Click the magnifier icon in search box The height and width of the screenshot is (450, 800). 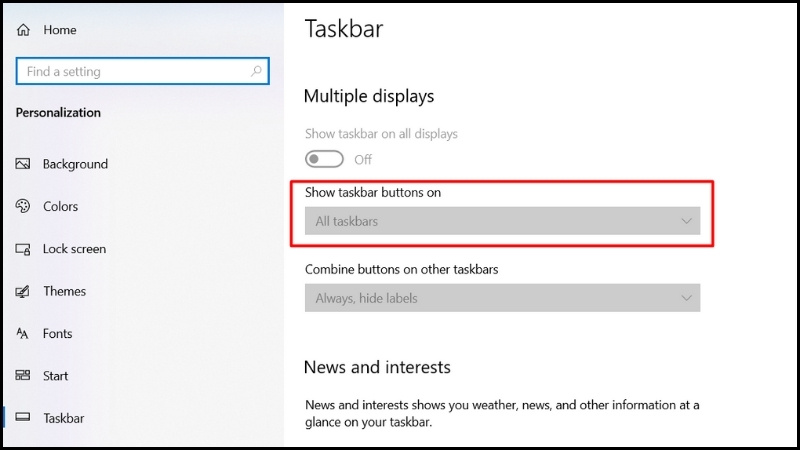coord(256,71)
